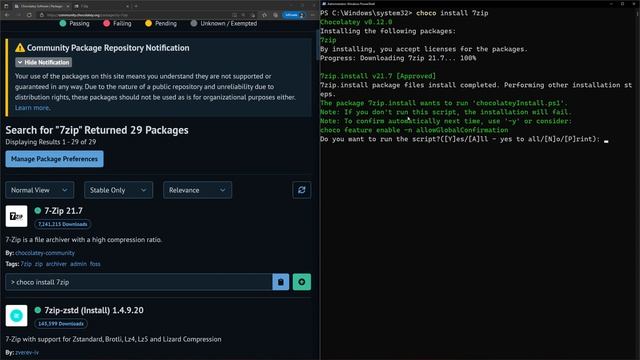Click "Chocolatey v0.12.0" line in PowerShell
640x360 pixels.
point(356,22)
